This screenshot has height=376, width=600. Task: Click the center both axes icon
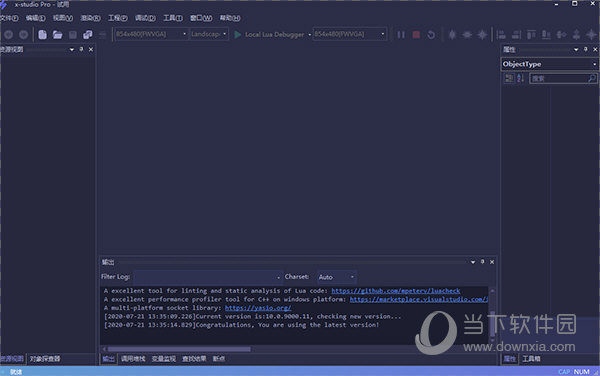click(x=482, y=35)
